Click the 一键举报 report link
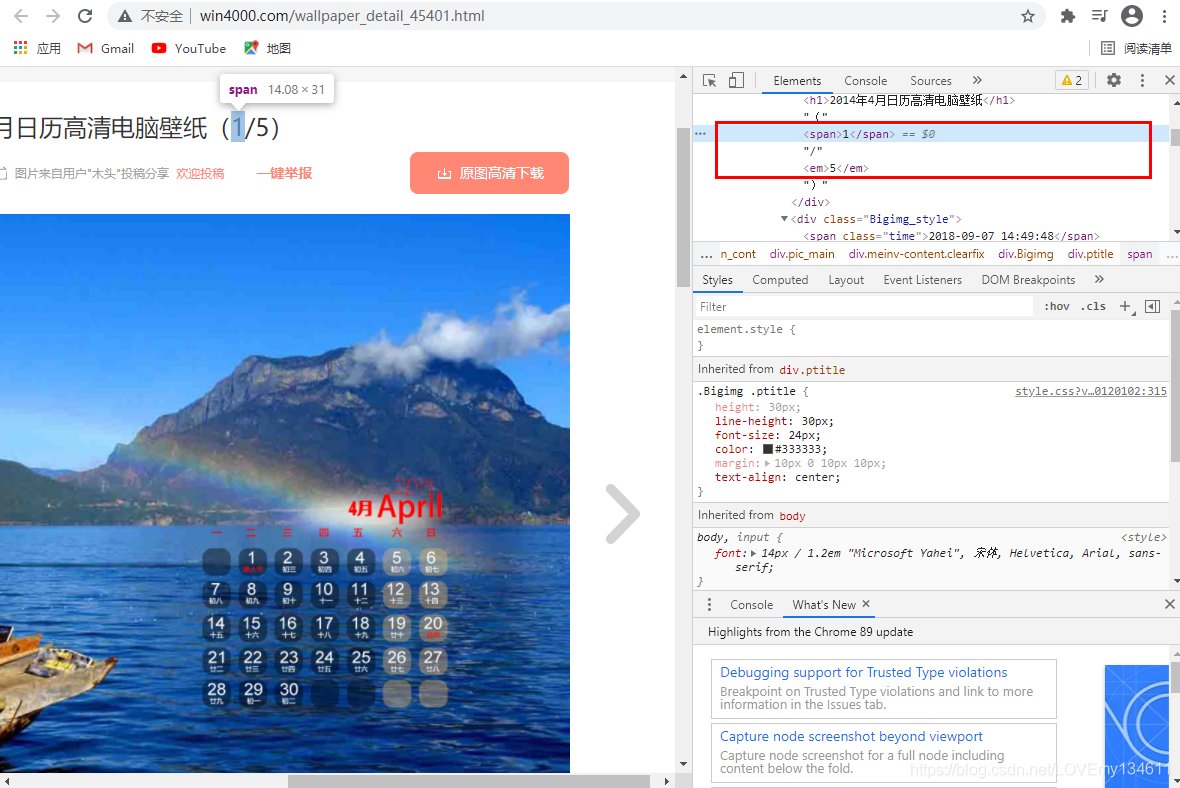Image resolution: width=1180 pixels, height=788 pixels. pyautogui.click(x=284, y=173)
